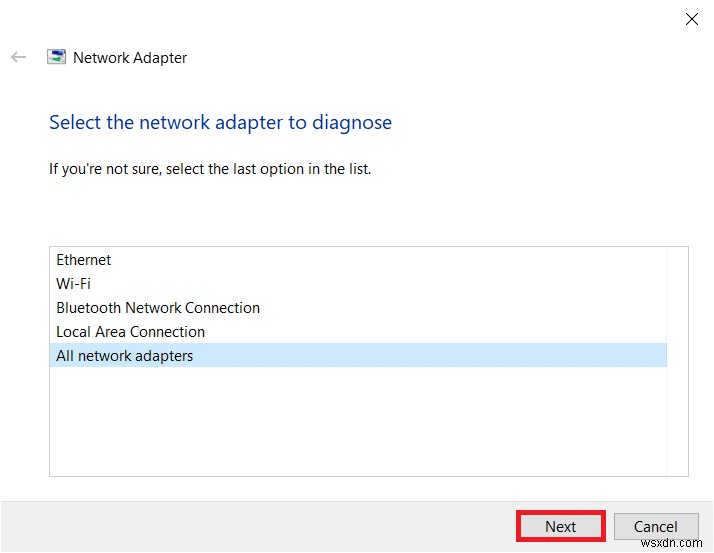Select the All network adapters option
Image resolution: width=714 pixels, height=553 pixels.
[125, 356]
